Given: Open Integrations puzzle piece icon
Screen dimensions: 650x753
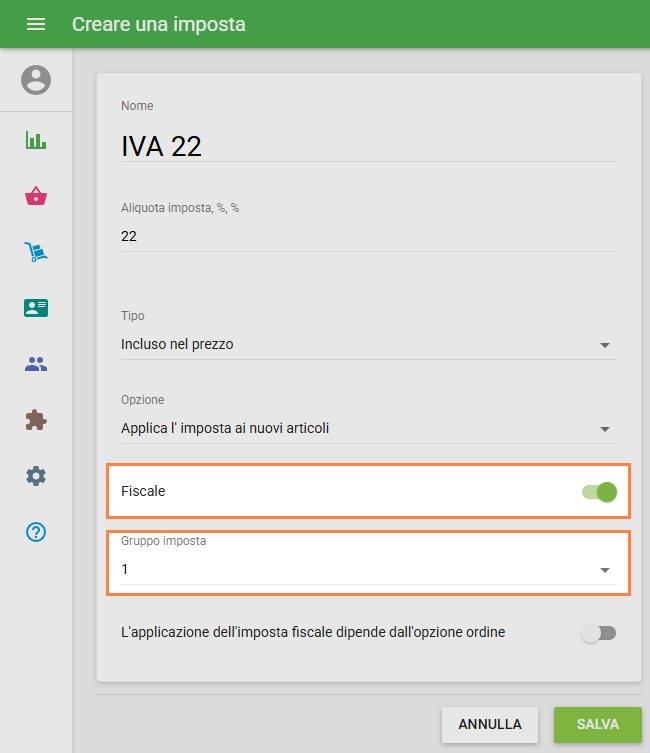Looking at the screenshot, I should 36,420.
